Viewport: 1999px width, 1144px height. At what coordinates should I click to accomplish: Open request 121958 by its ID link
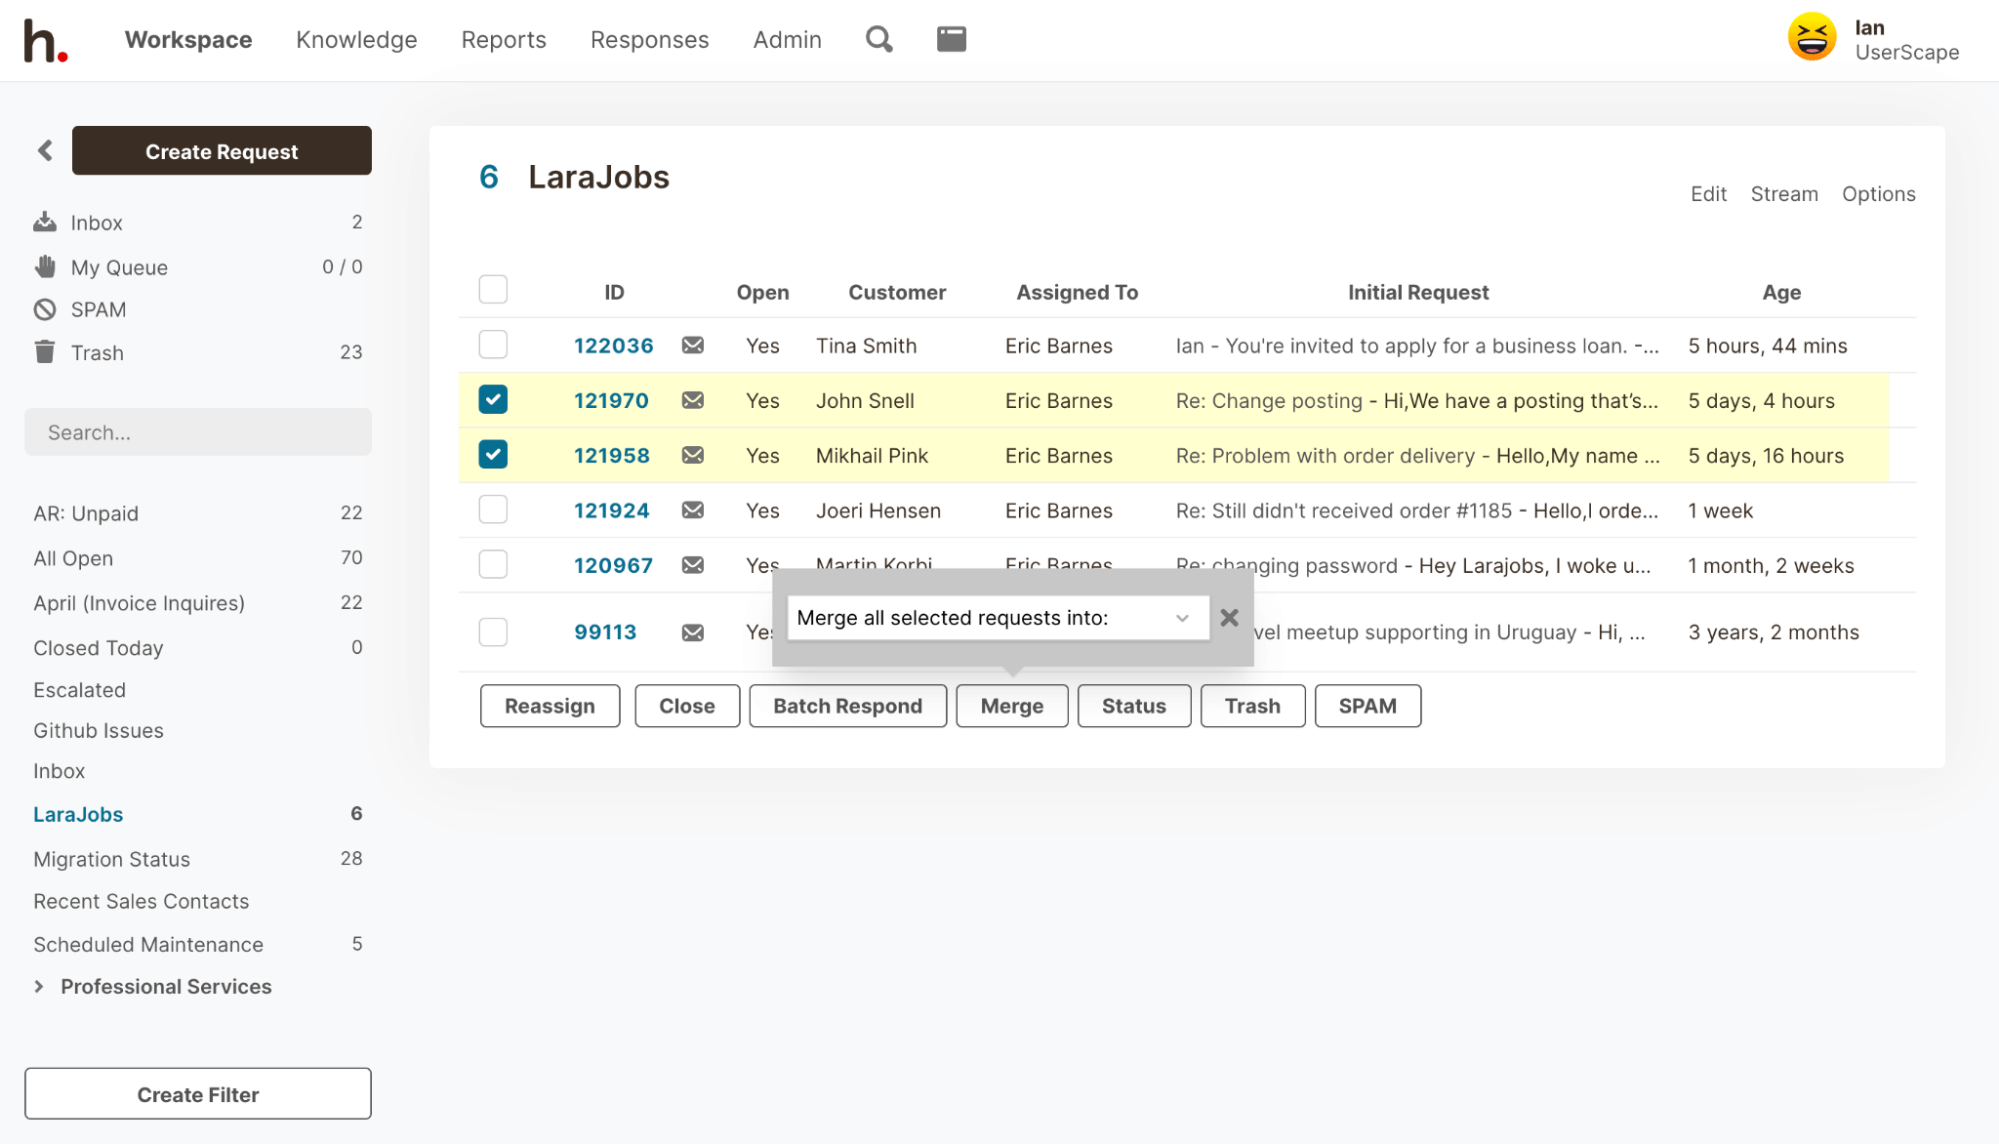[x=611, y=456]
